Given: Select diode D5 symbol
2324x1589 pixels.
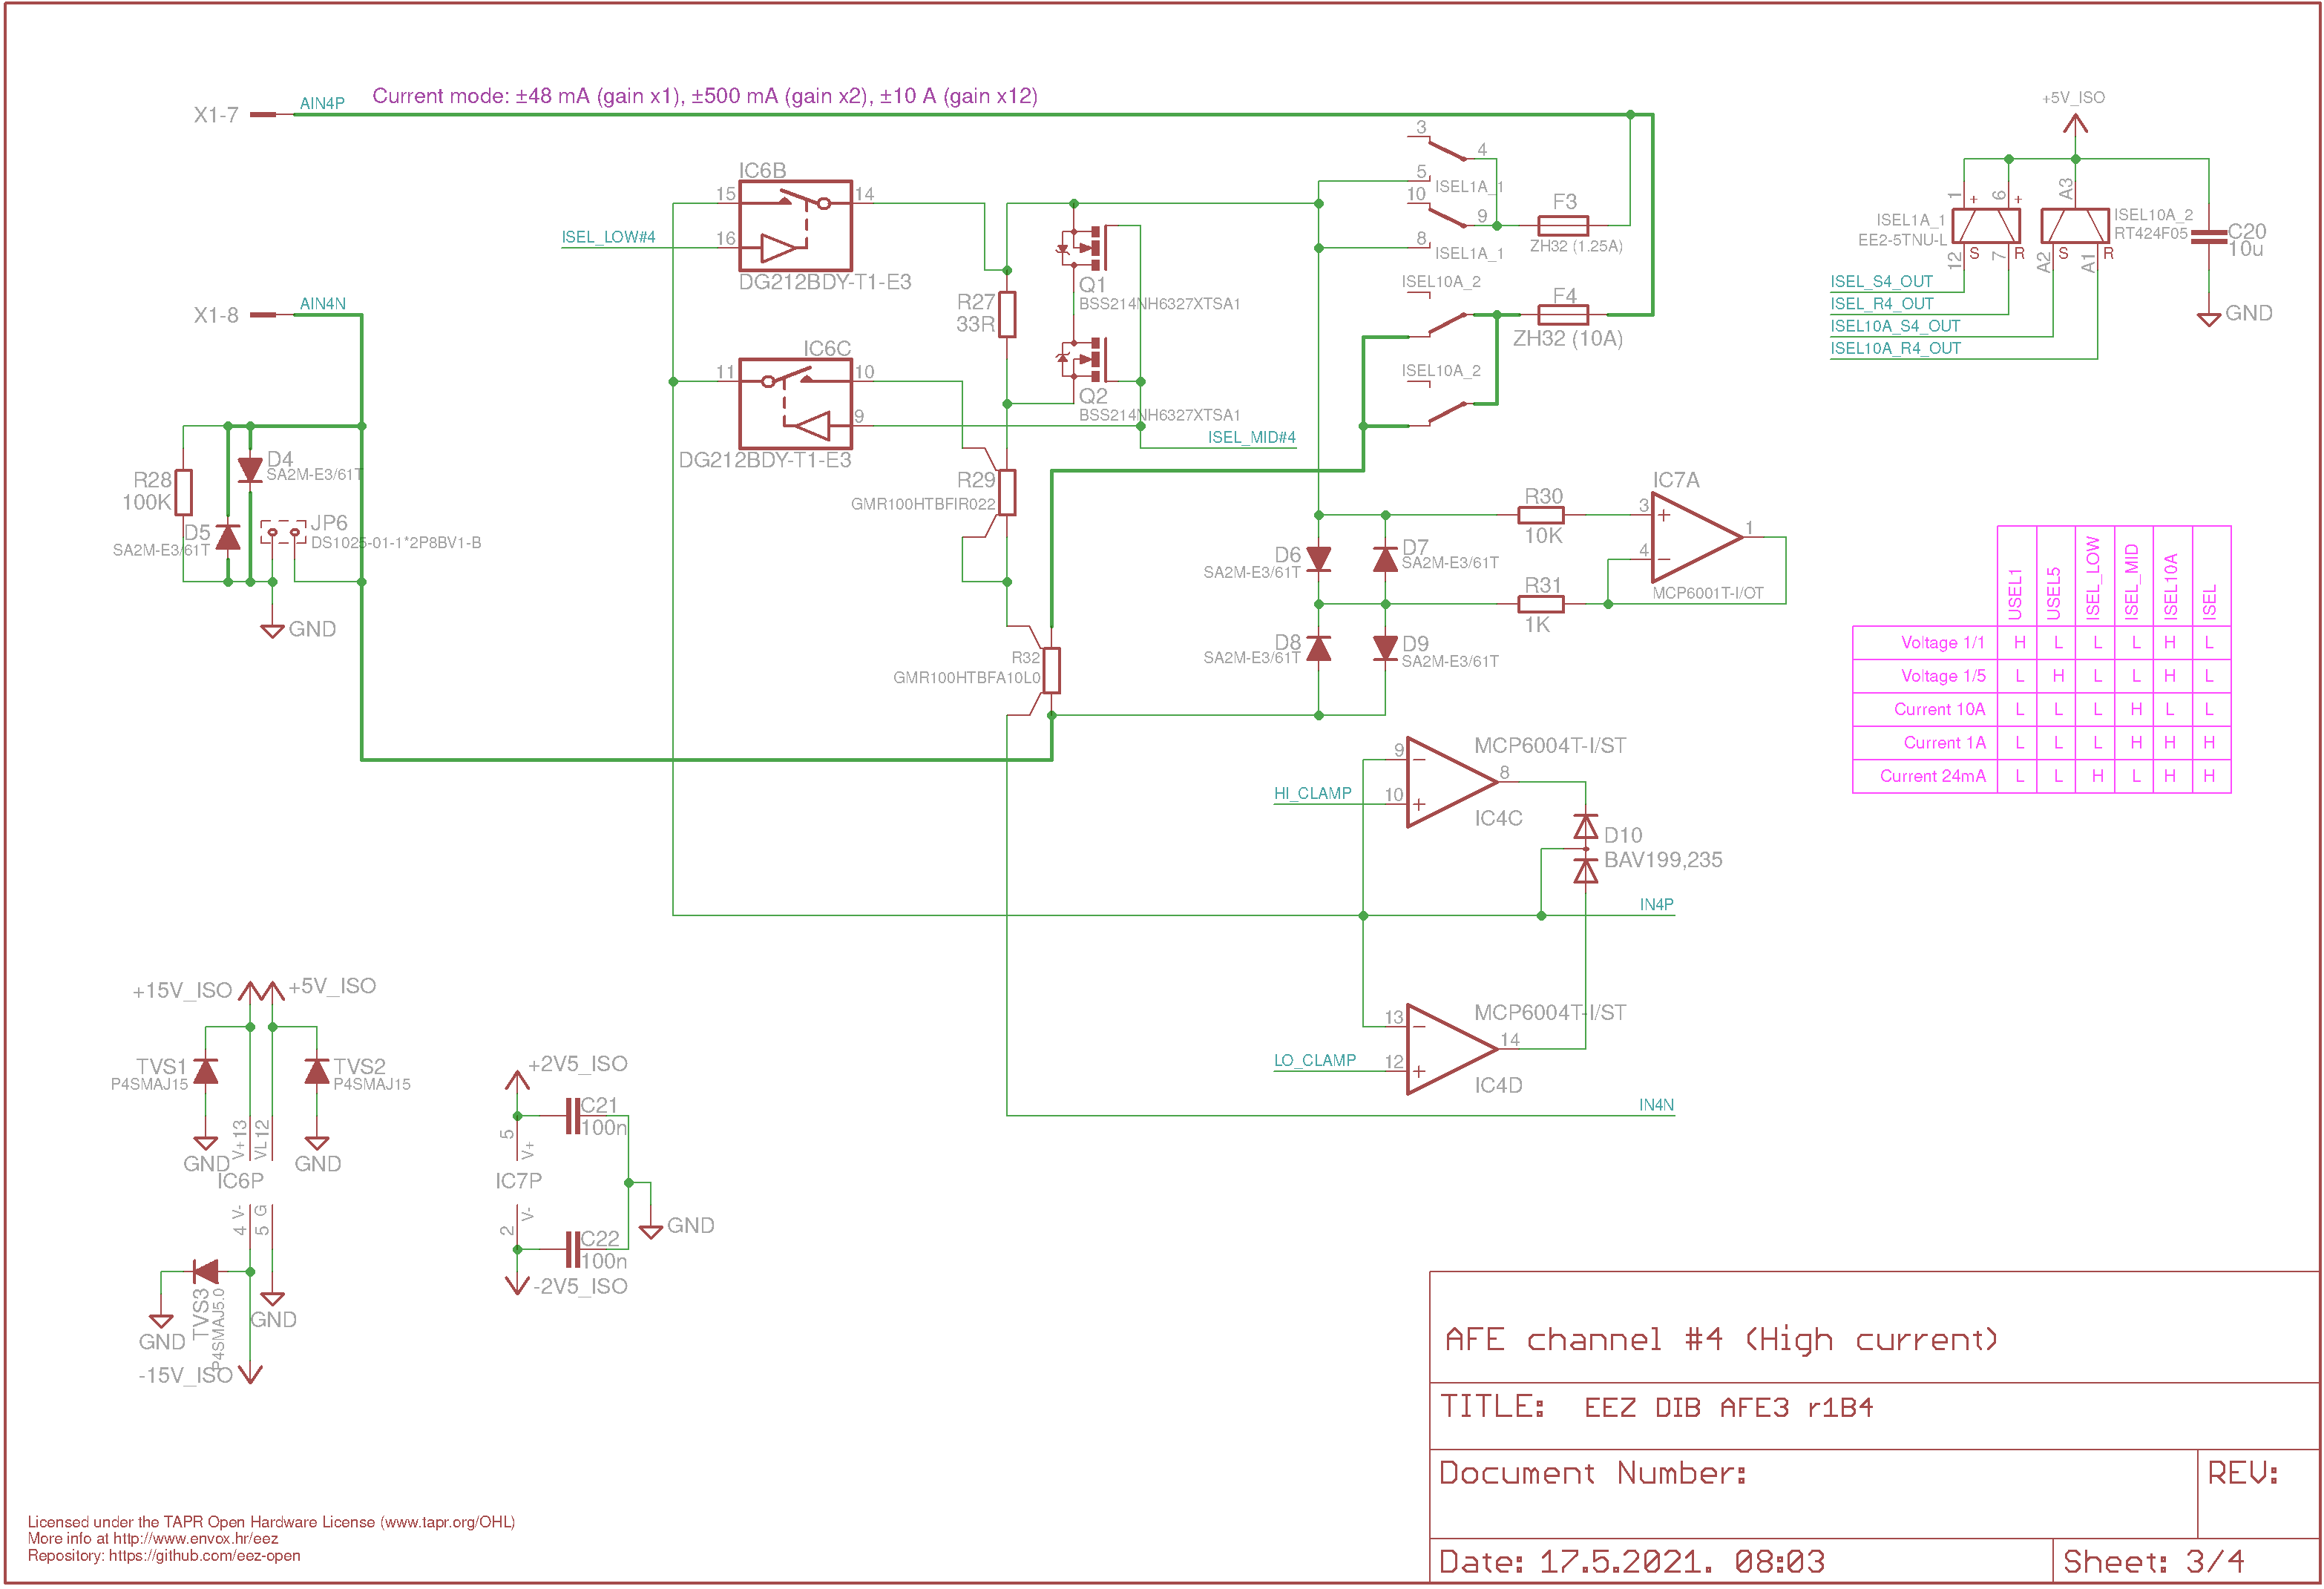Looking at the screenshot, I should (x=228, y=537).
